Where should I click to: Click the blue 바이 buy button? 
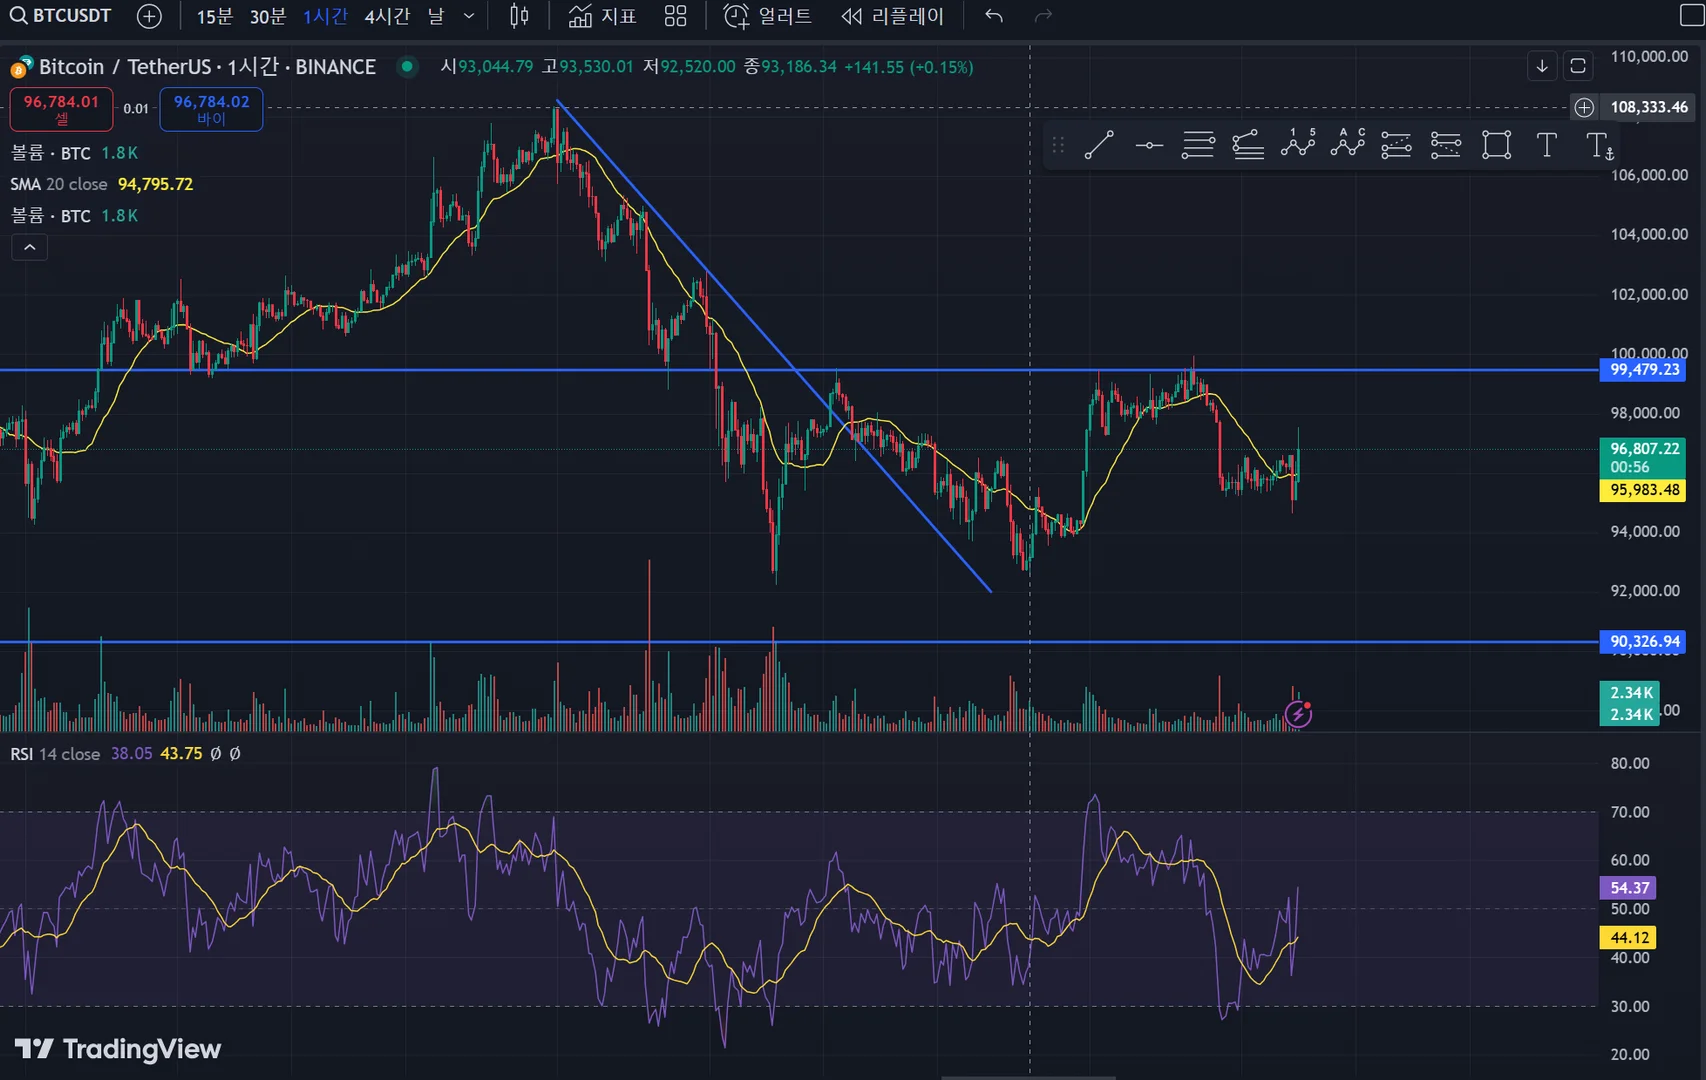pos(211,109)
